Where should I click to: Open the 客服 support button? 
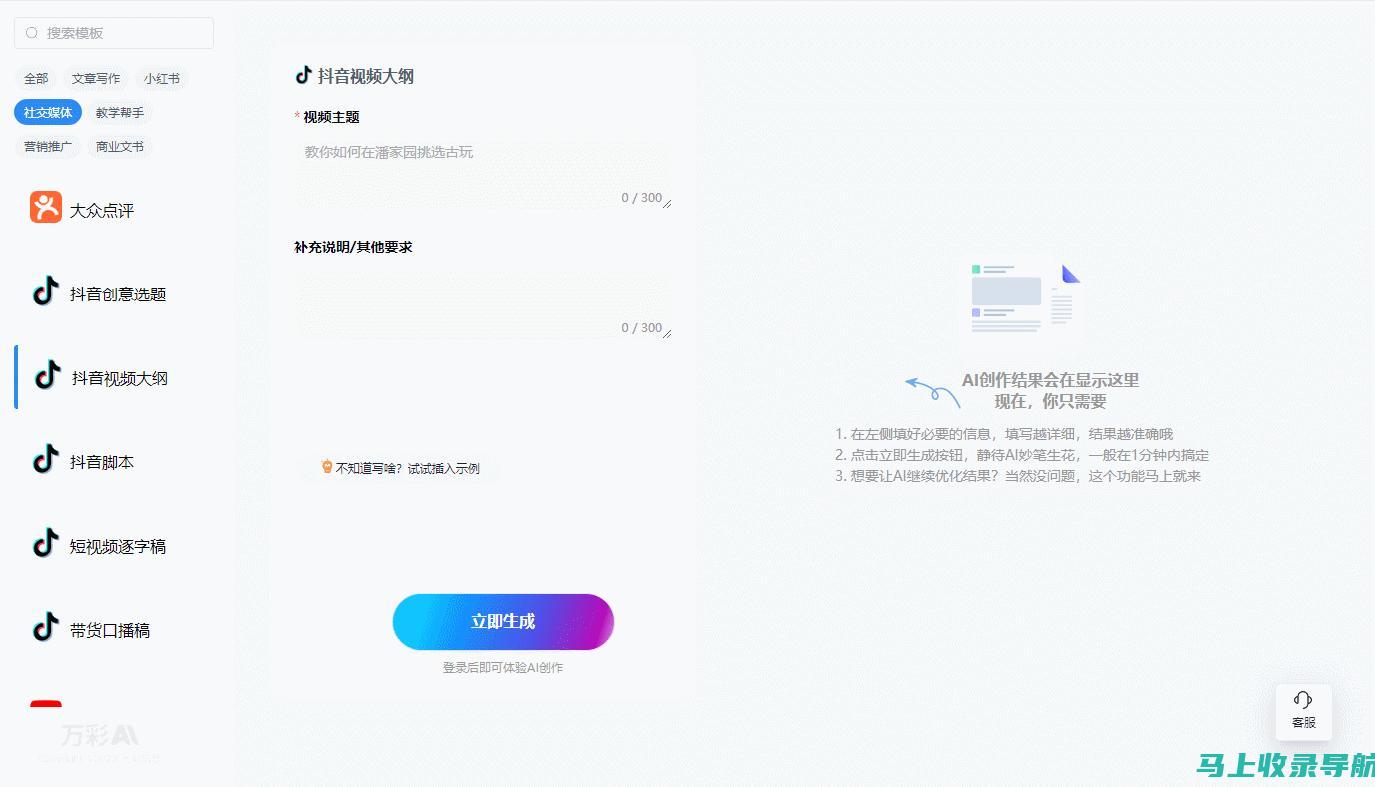[1303, 711]
